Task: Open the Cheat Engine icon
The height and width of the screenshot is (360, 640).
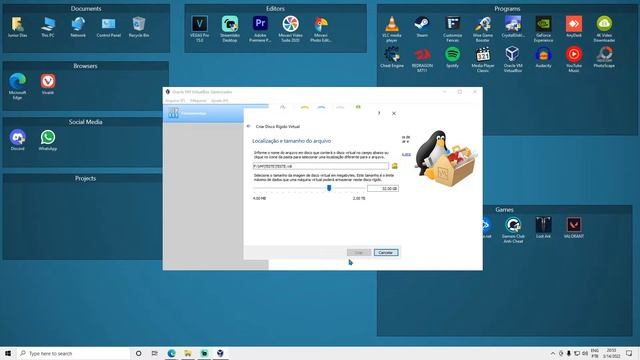Action: click(x=391, y=57)
